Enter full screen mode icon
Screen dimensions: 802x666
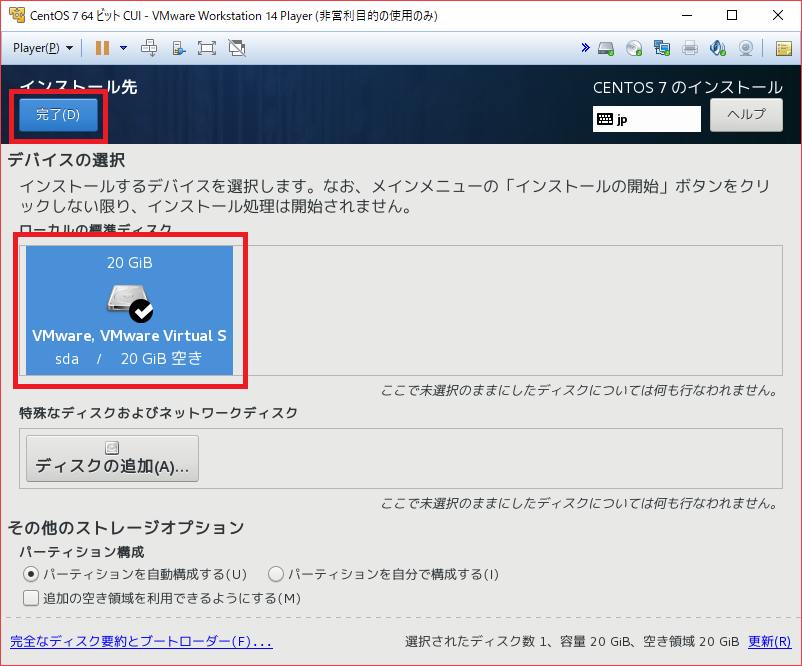tap(207, 48)
